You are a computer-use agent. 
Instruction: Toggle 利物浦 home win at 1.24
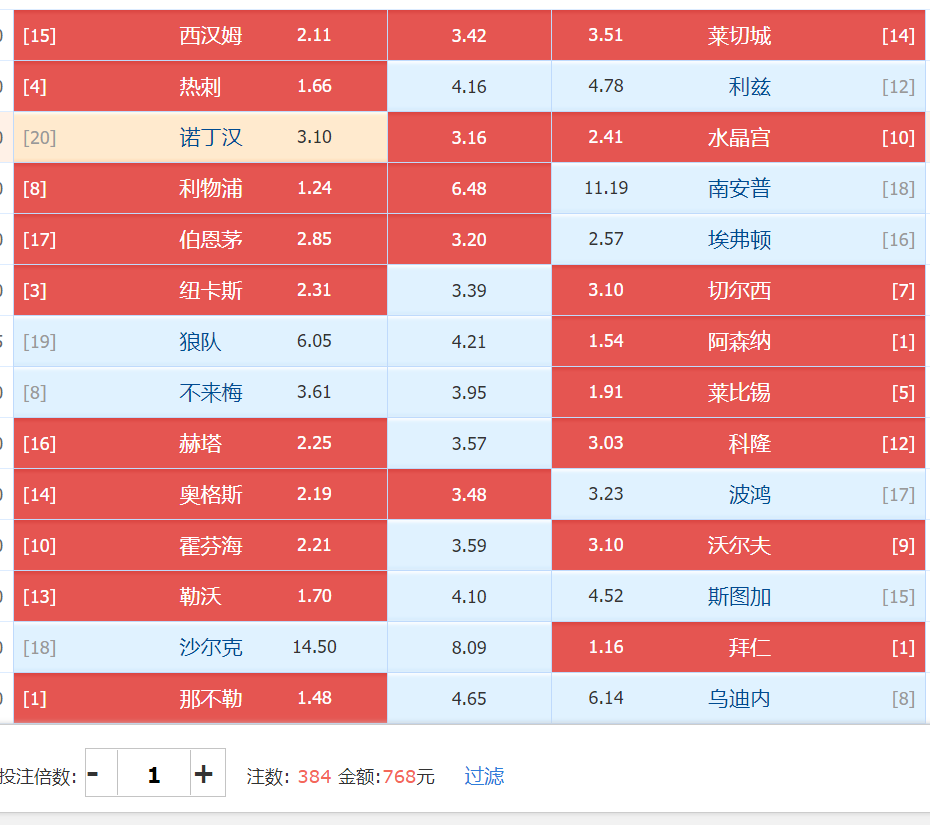click(x=200, y=189)
